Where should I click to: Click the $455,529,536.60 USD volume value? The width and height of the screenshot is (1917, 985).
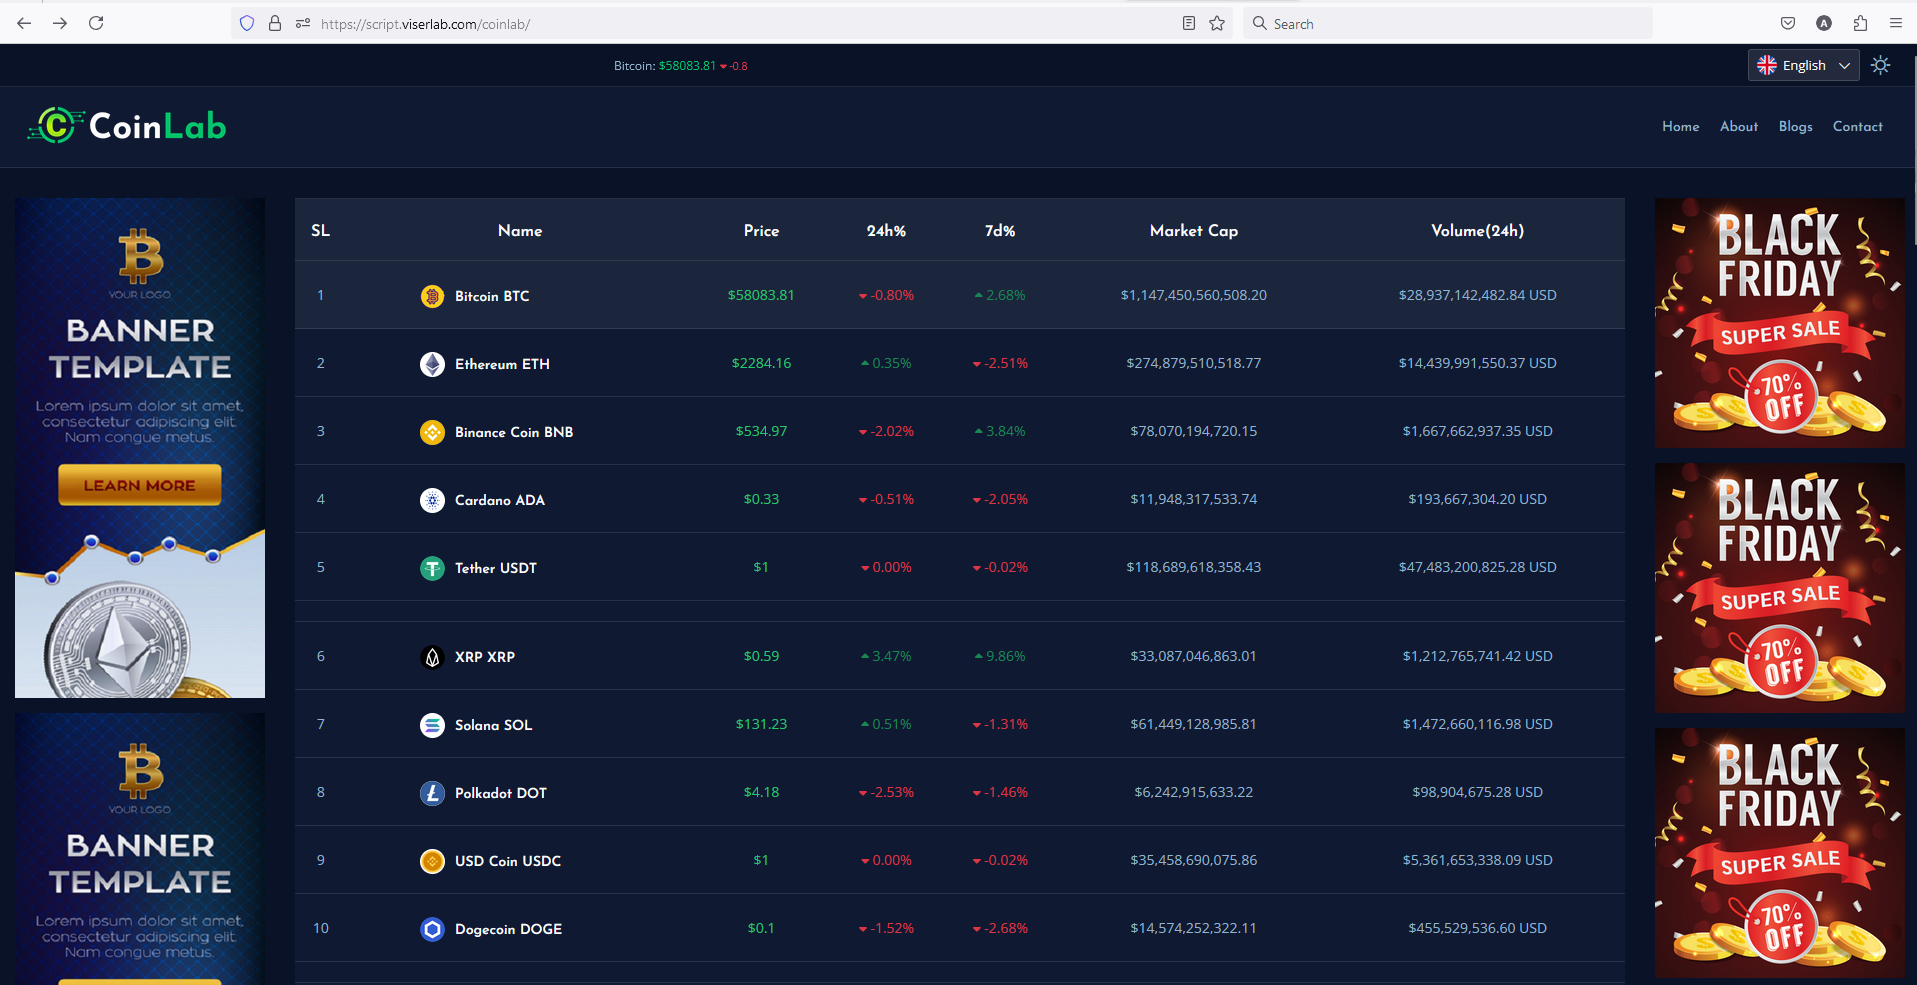tap(1478, 928)
